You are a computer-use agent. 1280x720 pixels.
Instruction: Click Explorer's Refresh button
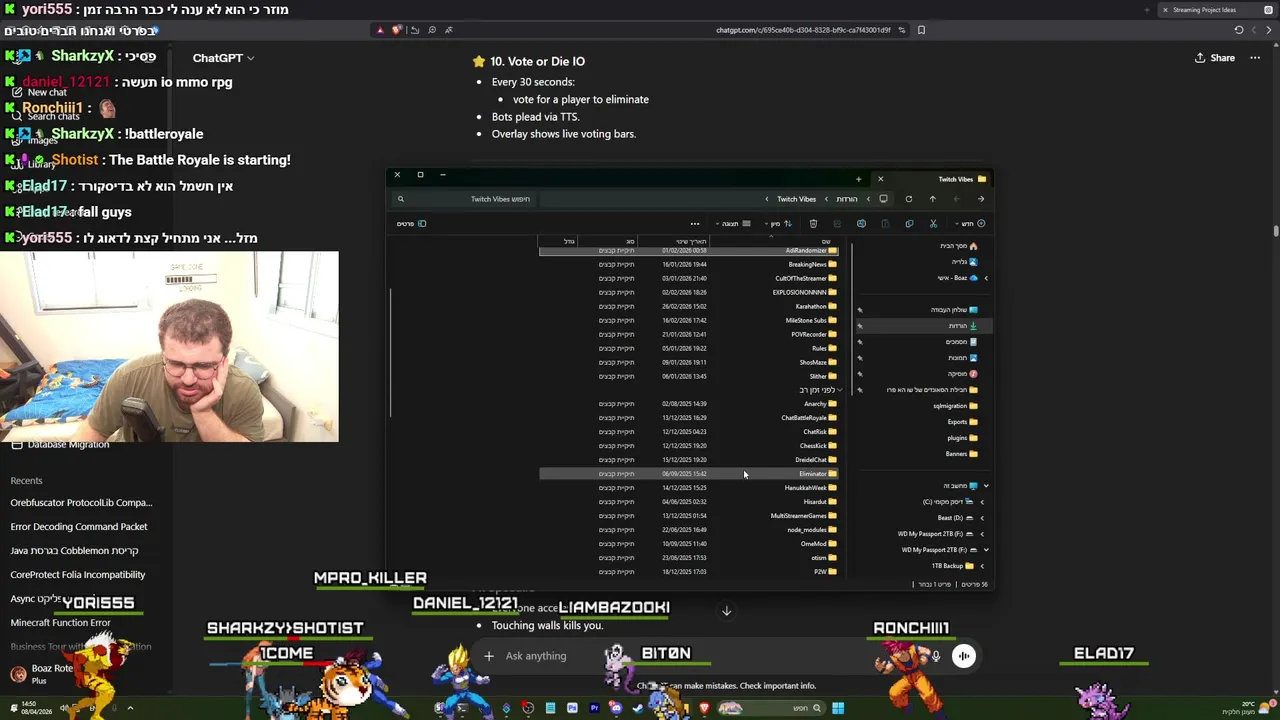click(909, 199)
